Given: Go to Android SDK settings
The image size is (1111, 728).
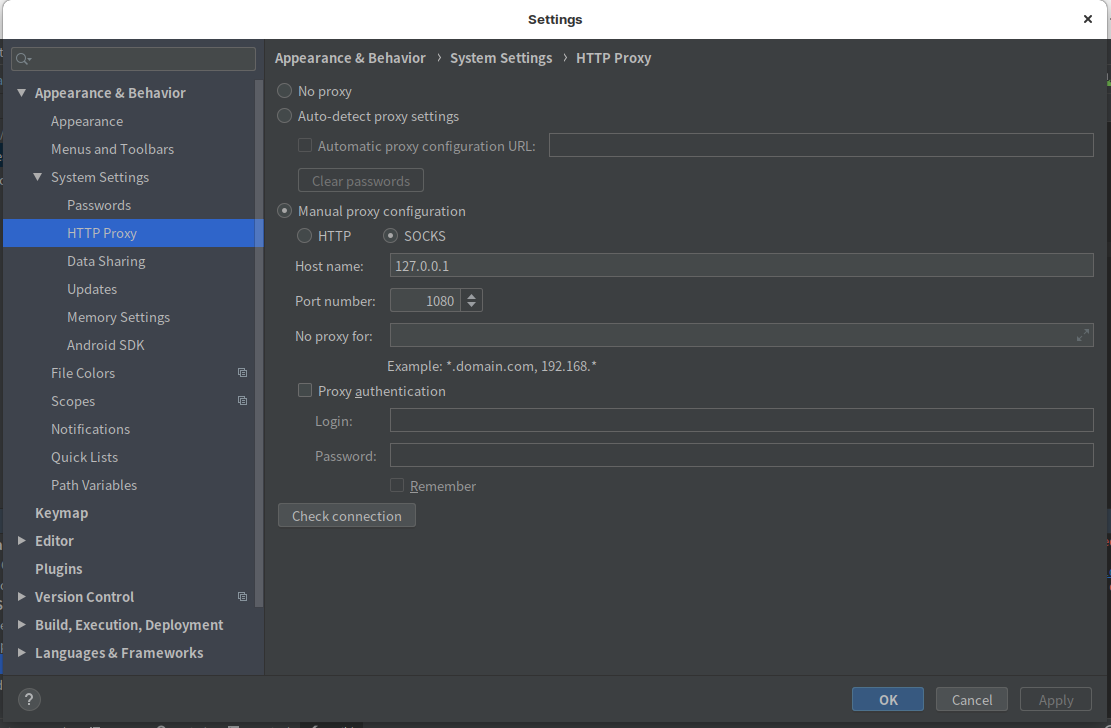Looking at the screenshot, I should click(x=106, y=345).
